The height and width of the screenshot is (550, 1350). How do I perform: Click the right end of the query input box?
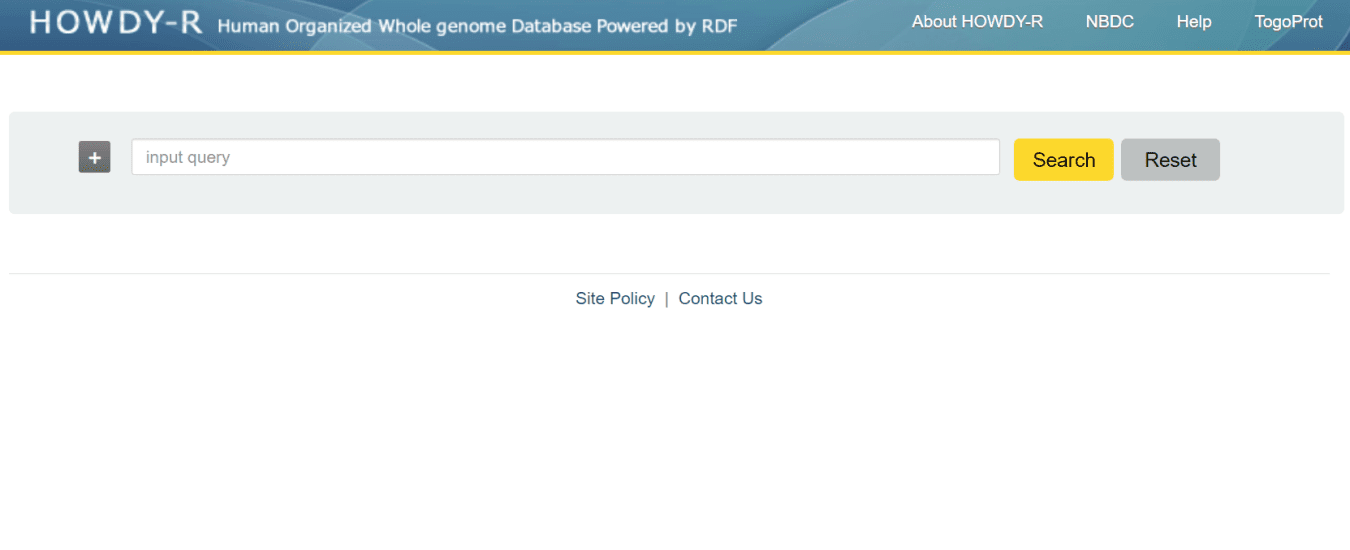point(985,157)
